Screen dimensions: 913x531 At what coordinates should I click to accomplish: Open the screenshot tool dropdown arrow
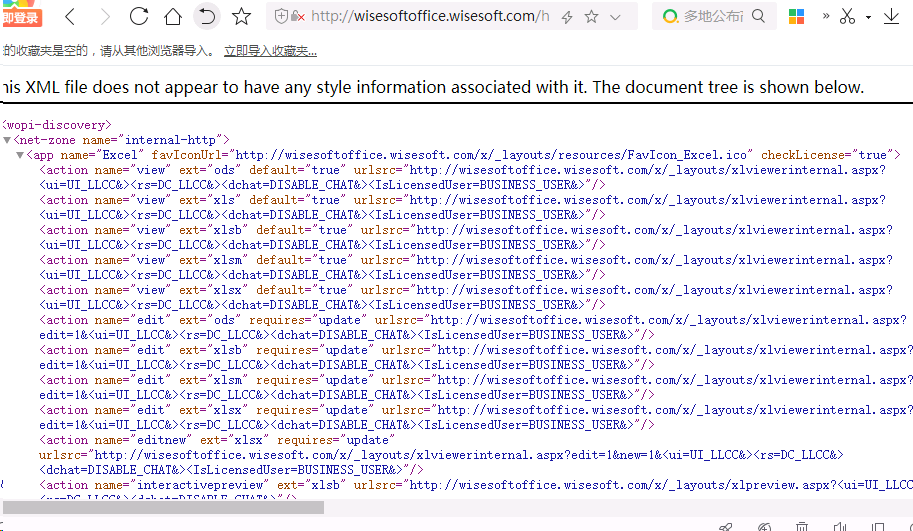point(868,17)
